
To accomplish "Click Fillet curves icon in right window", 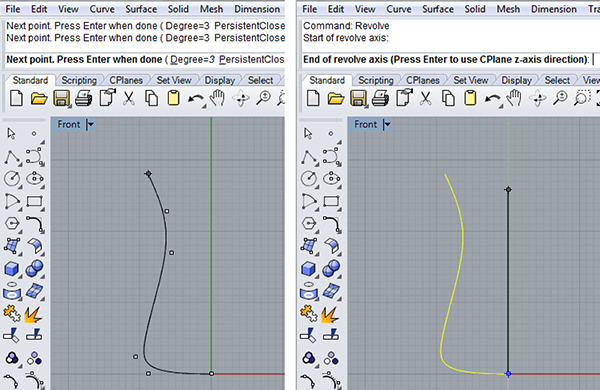I will [x=332, y=224].
